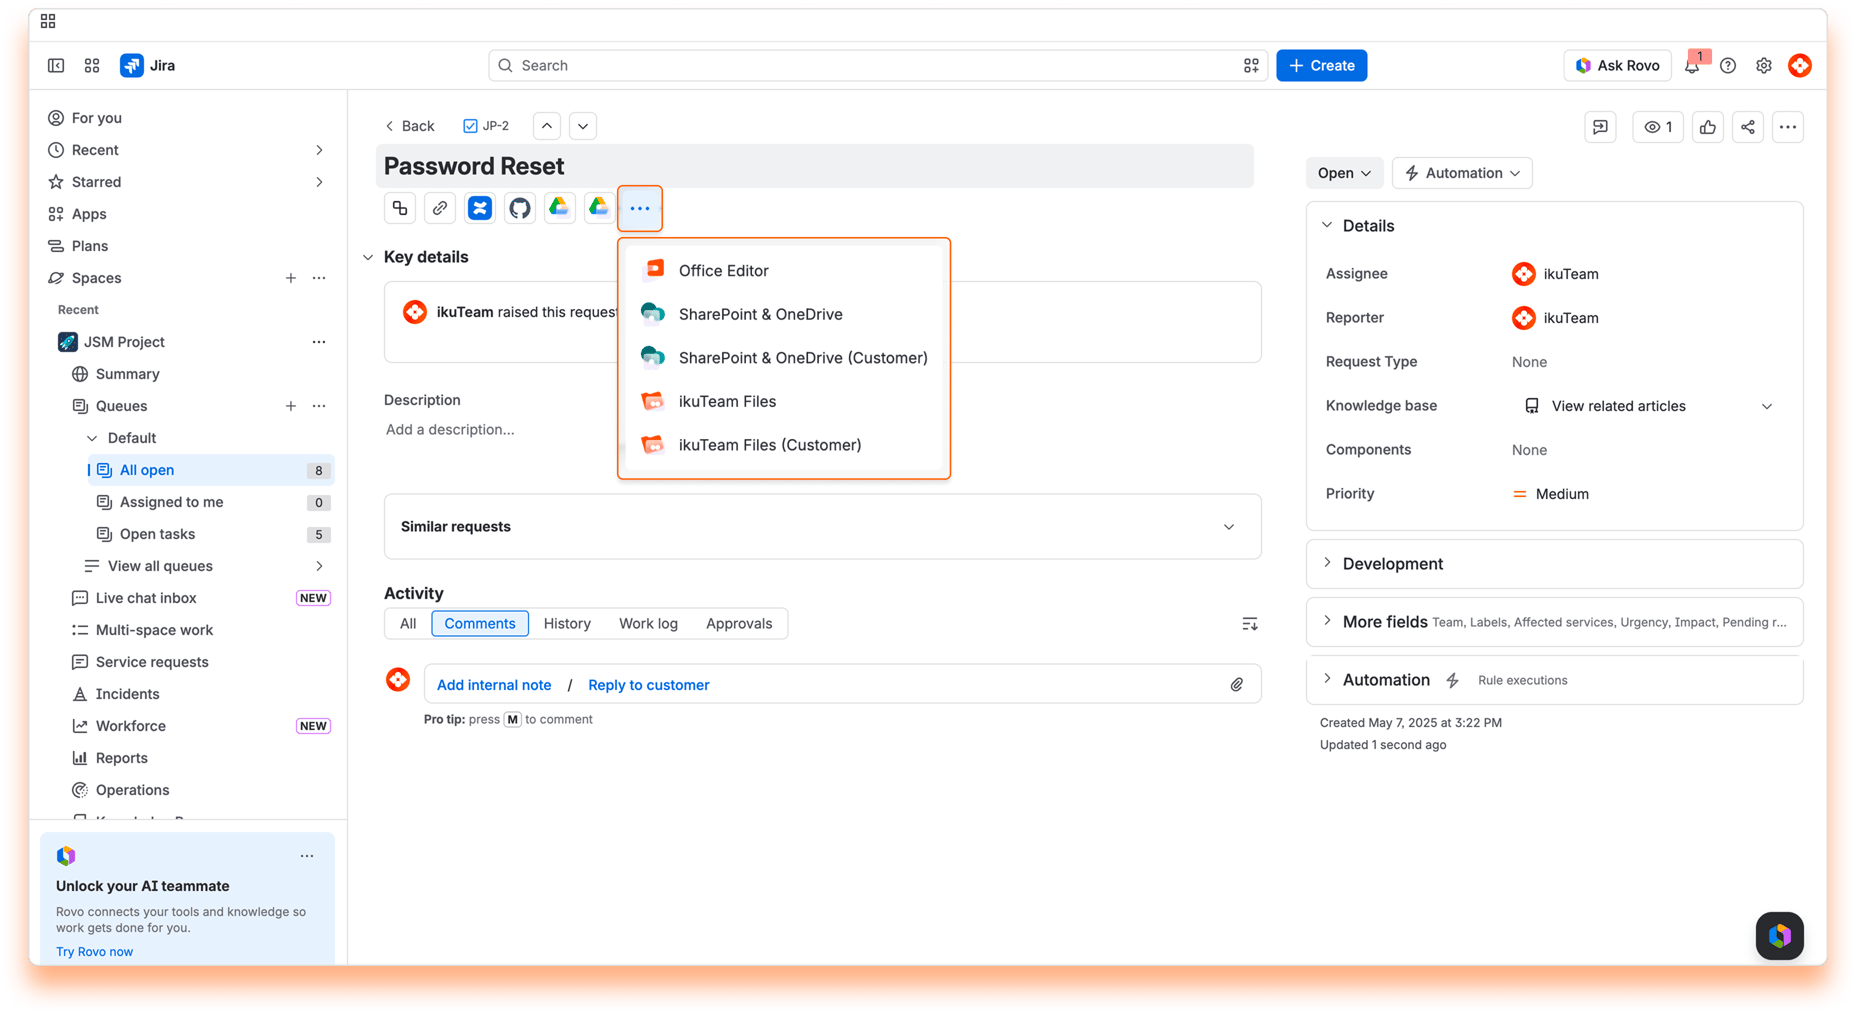The width and height of the screenshot is (1856, 1014).
Task: Expand the More fields section
Action: (1328, 621)
